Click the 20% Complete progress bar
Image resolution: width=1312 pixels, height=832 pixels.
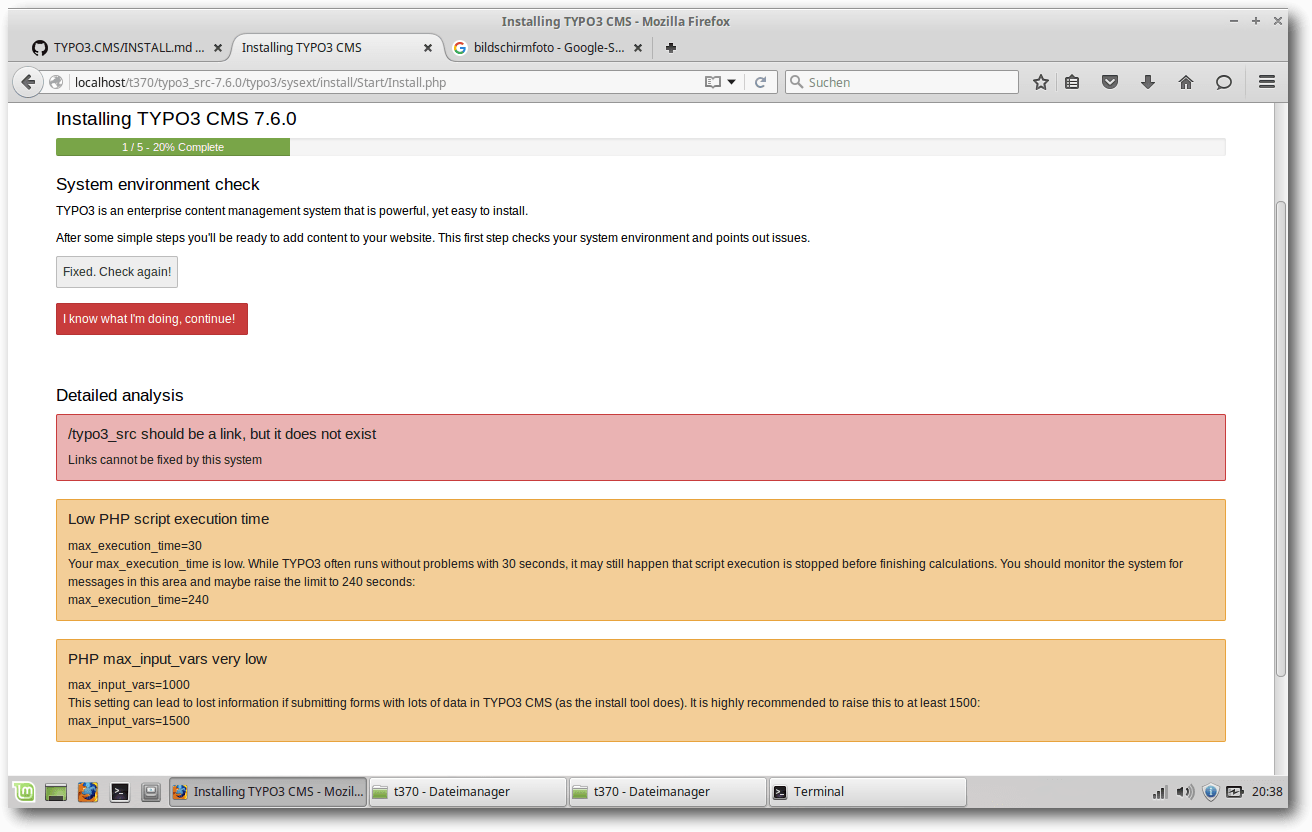173,147
